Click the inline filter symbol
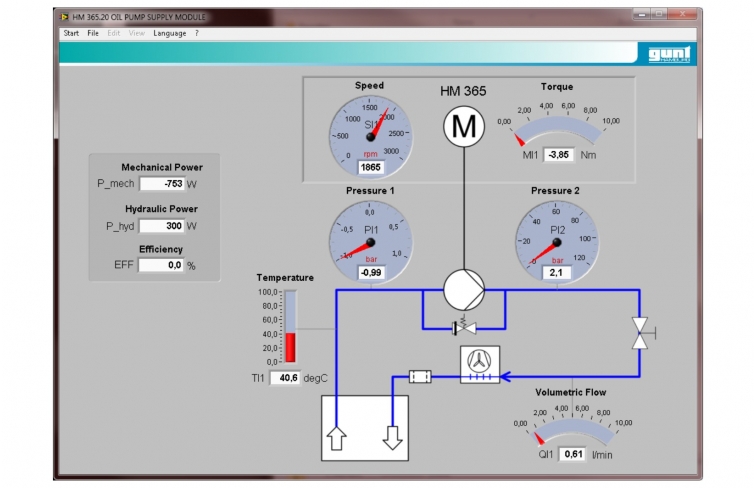Screen dimensions: 755x488 pos(420,376)
